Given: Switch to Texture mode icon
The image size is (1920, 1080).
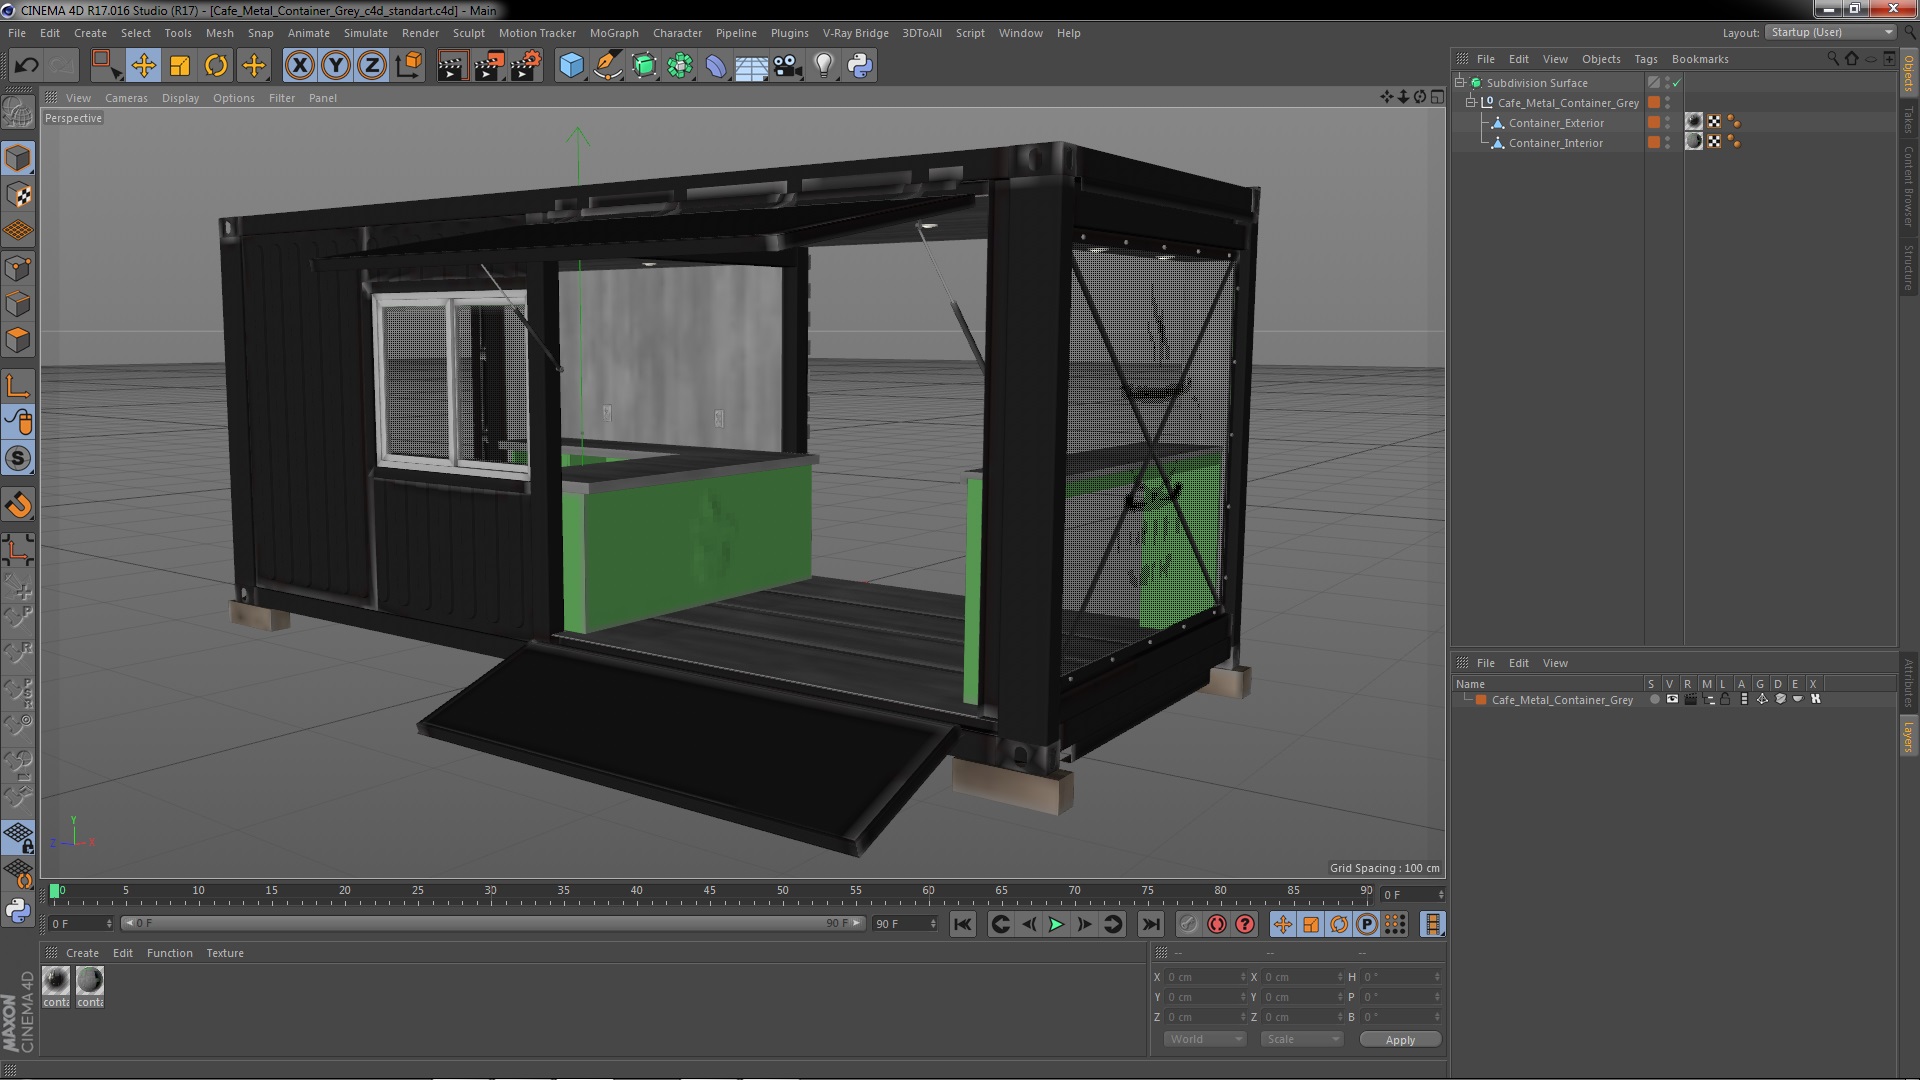Looking at the screenshot, I should coord(18,195).
